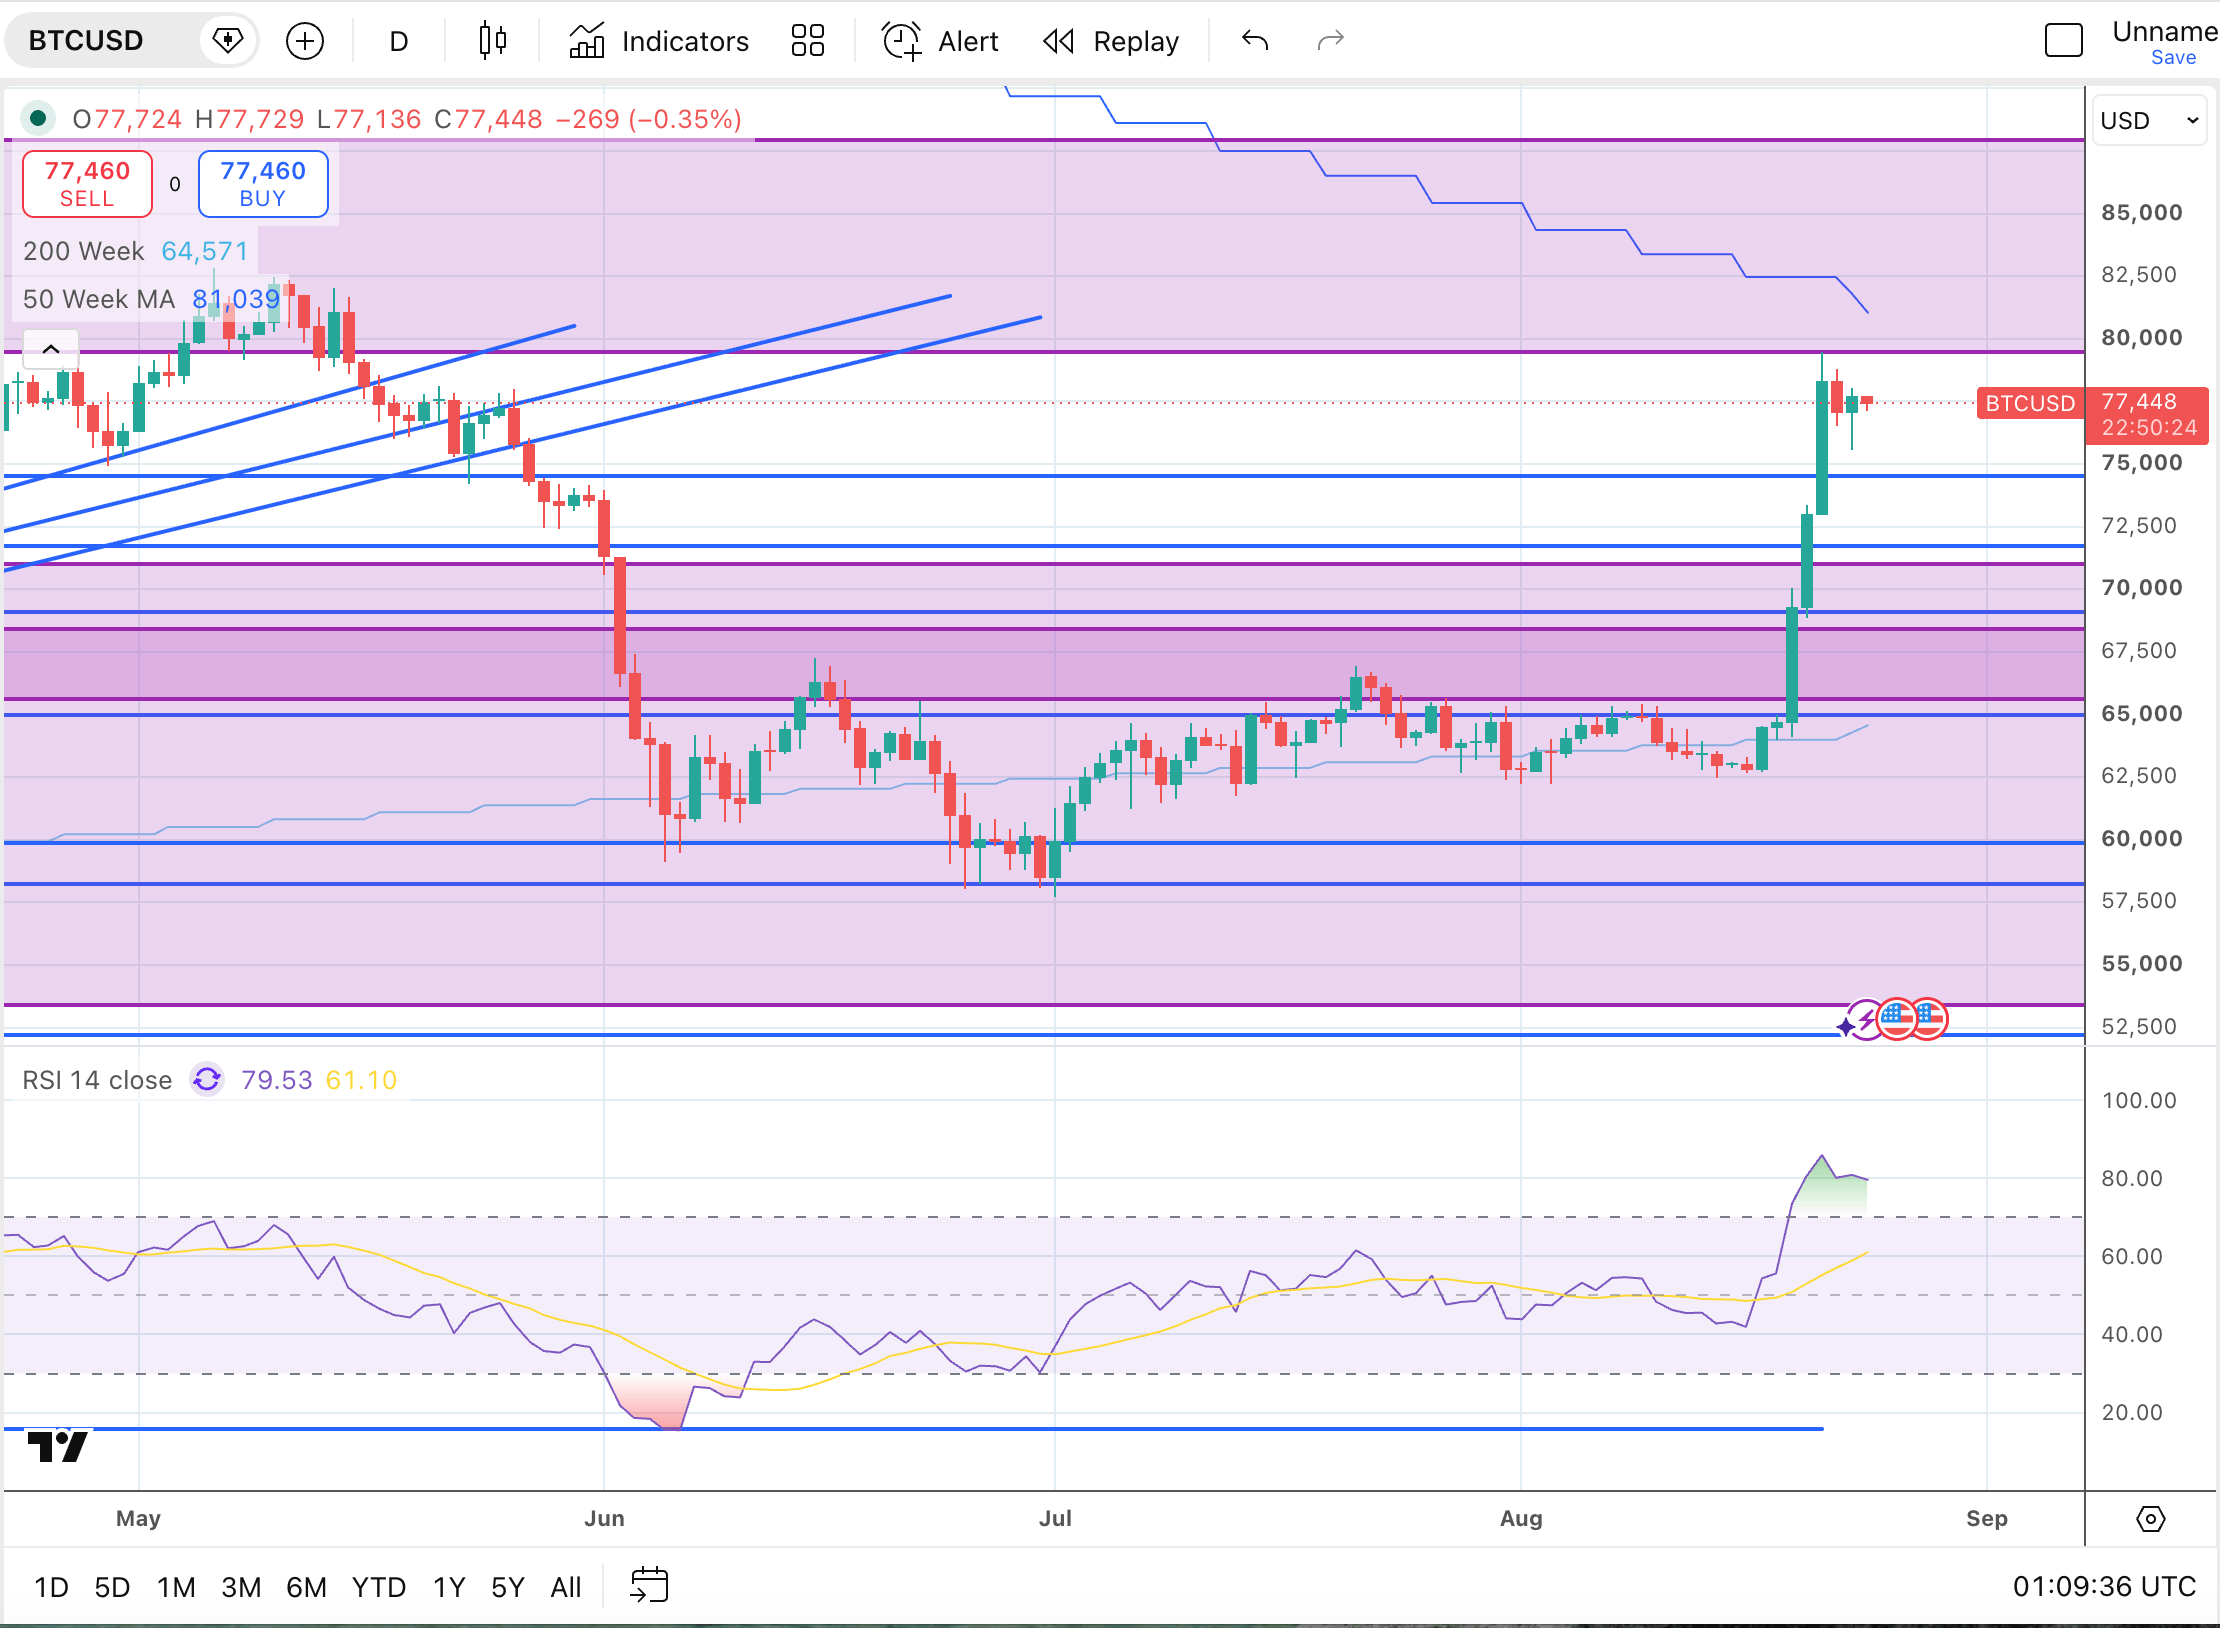Open the Indicators dialog
This screenshot has height=1628, width=2220.
point(659,41)
